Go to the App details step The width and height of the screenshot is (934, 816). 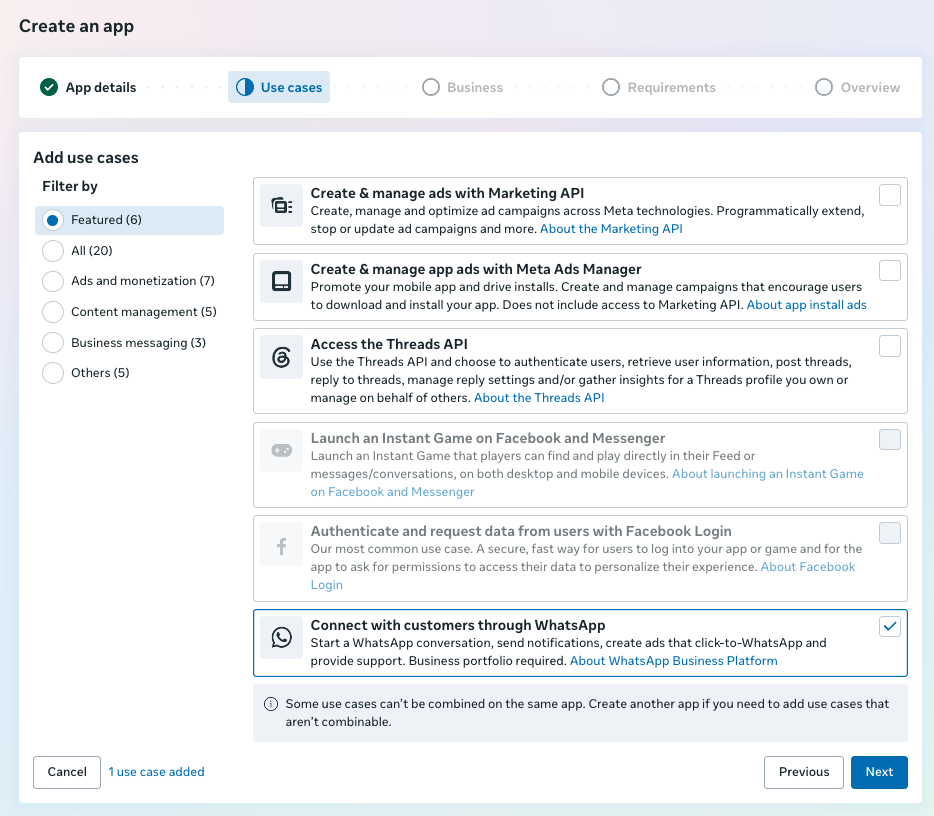[88, 88]
